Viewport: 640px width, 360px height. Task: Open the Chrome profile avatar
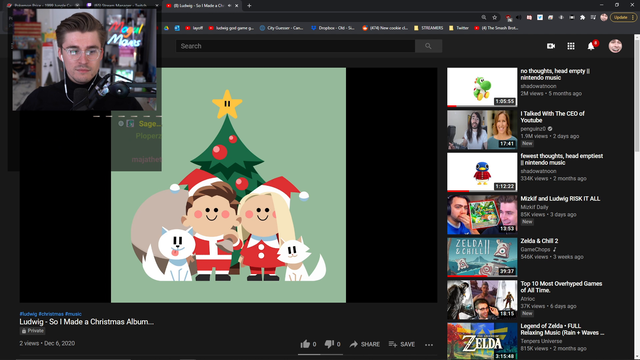pyautogui.click(x=604, y=17)
